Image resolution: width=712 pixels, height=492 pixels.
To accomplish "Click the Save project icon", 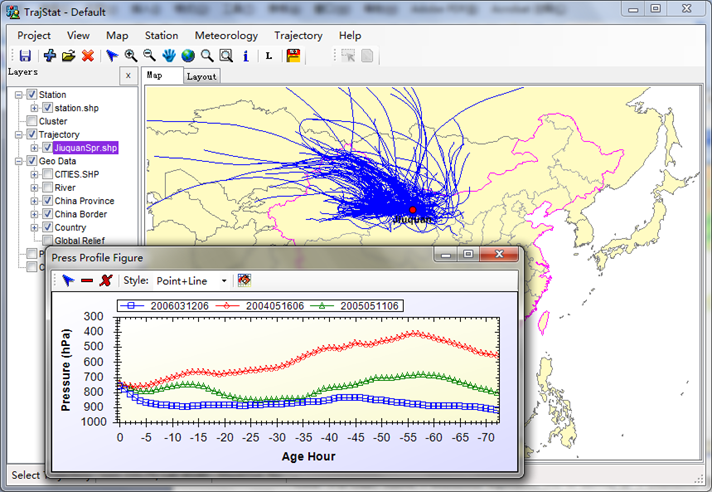I will point(25,56).
